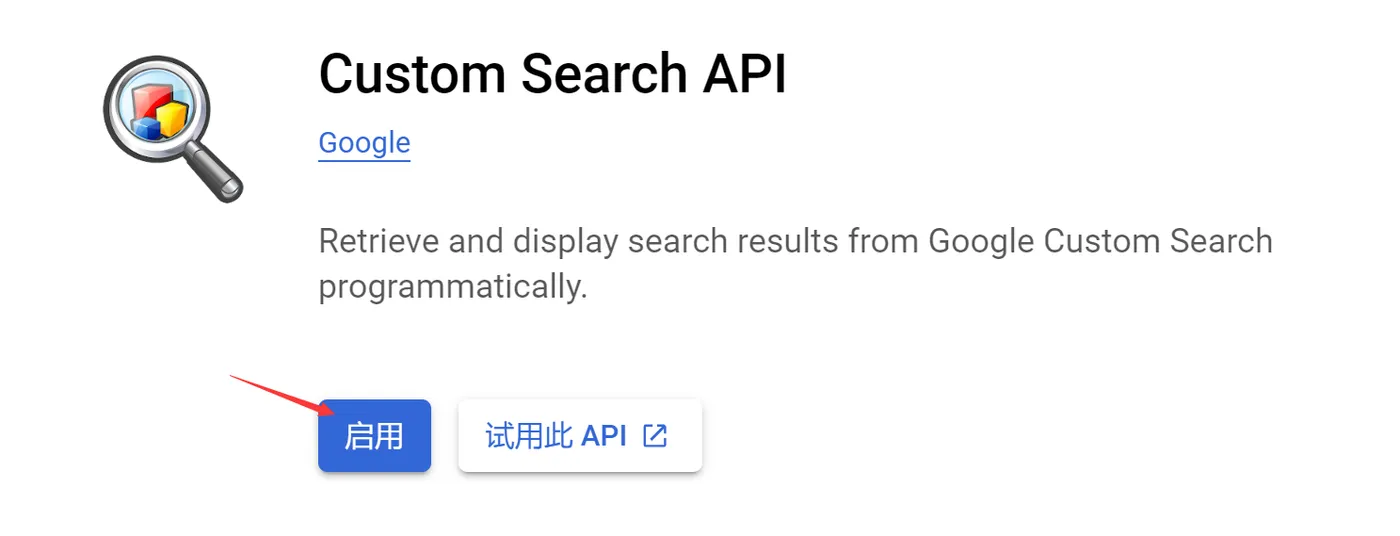
Task: Click the blue block in the logo
Action: (x=148, y=126)
